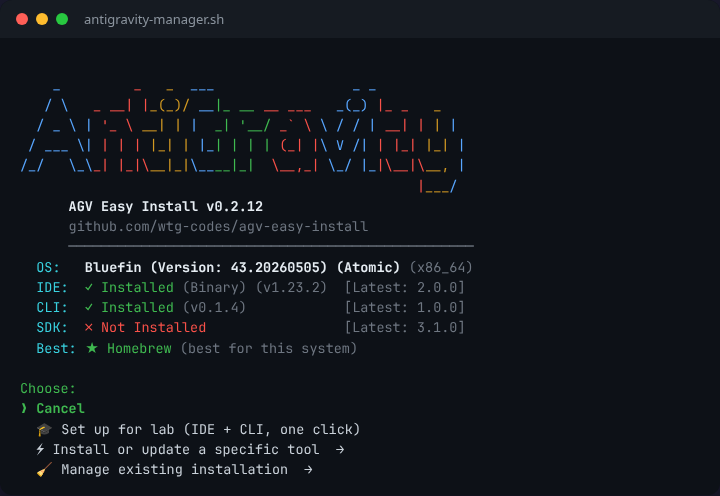Click the [Latest: 3.1.0] text
720x496 pixels.
[405, 327]
